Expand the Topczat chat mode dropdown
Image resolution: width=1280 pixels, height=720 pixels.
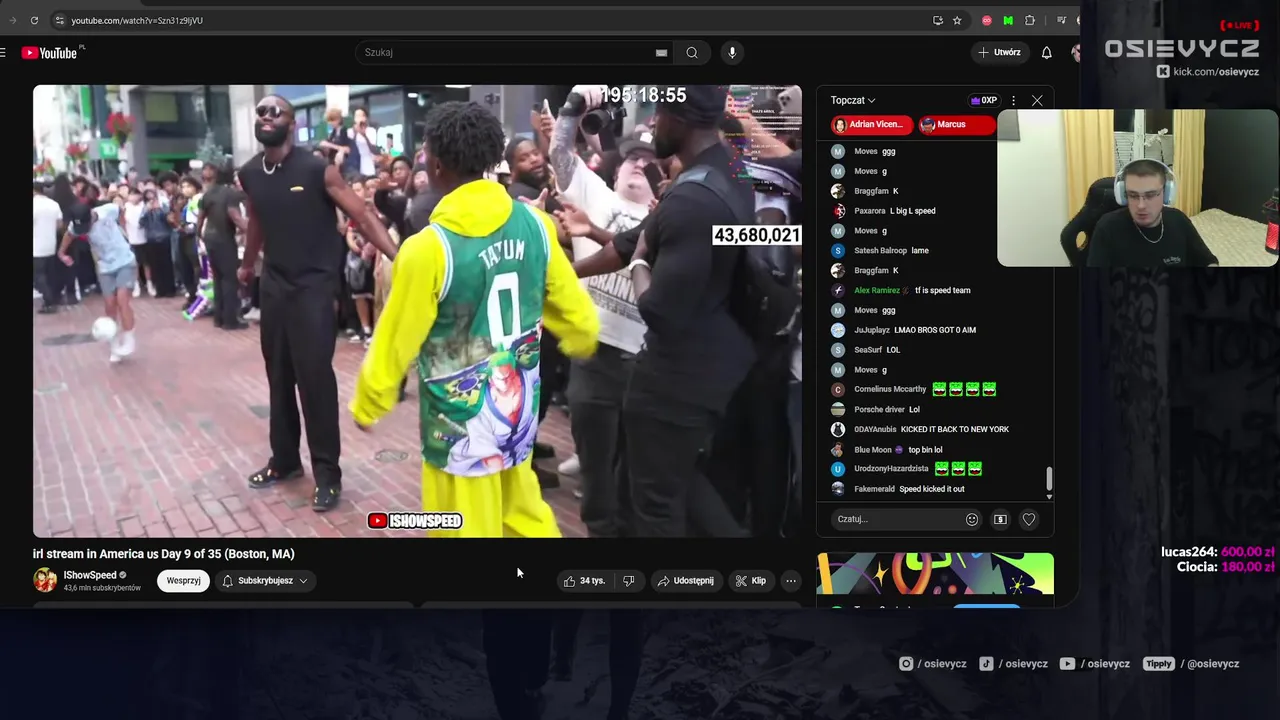853,100
